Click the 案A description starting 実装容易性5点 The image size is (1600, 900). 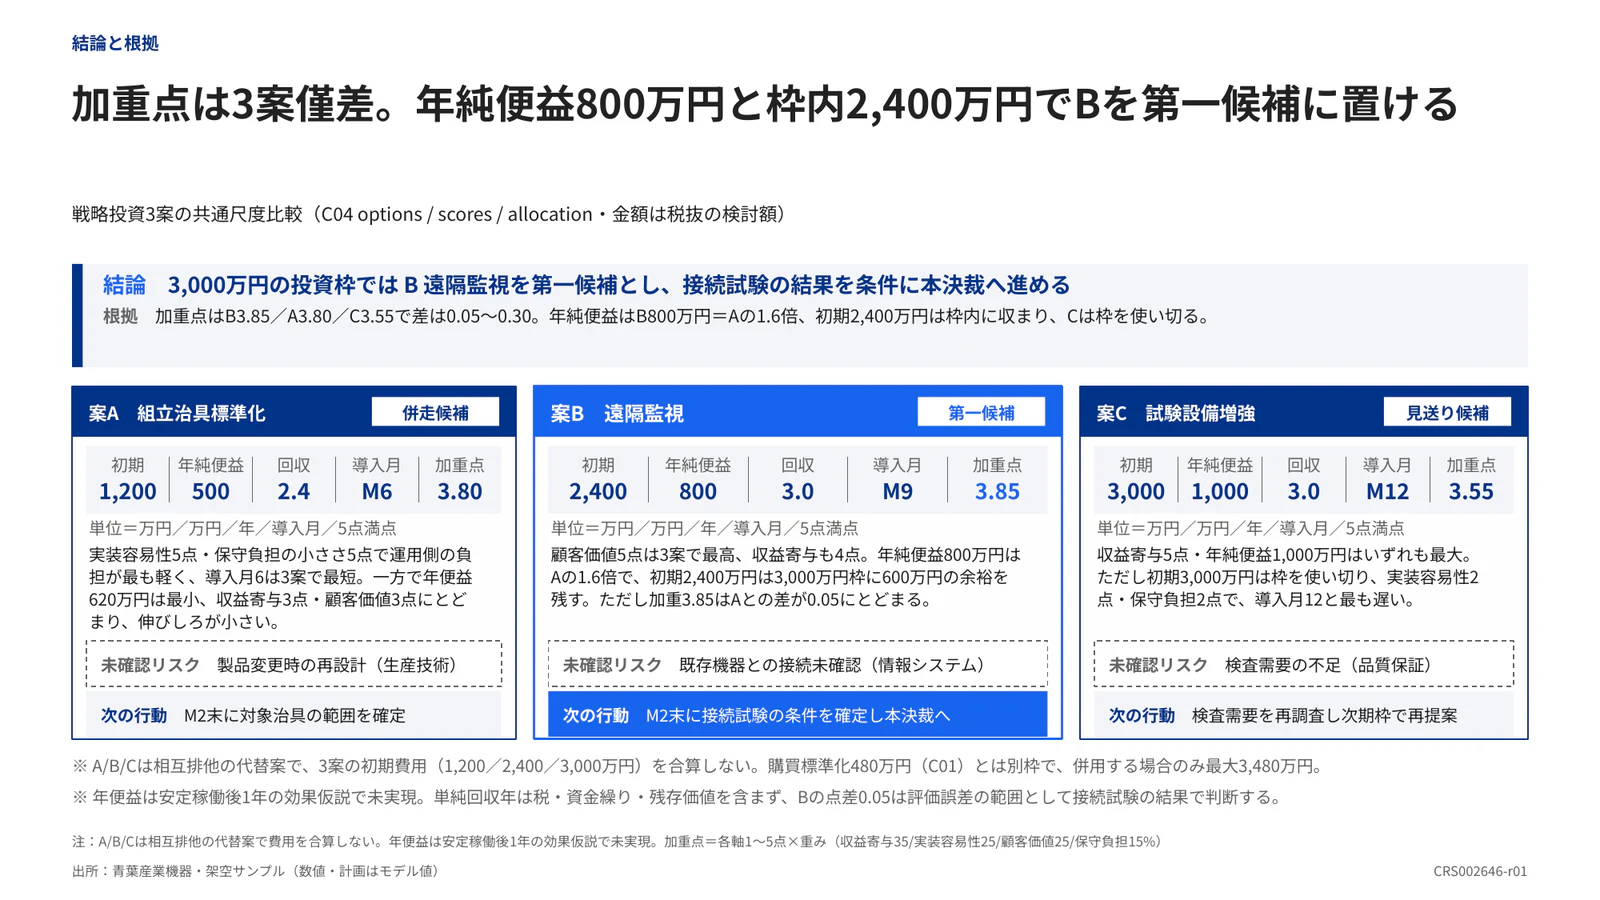(x=283, y=588)
